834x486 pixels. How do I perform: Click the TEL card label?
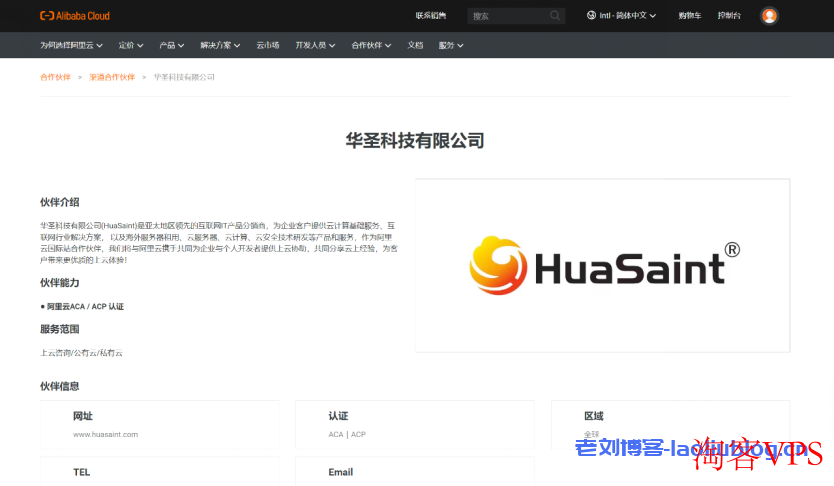point(81,472)
